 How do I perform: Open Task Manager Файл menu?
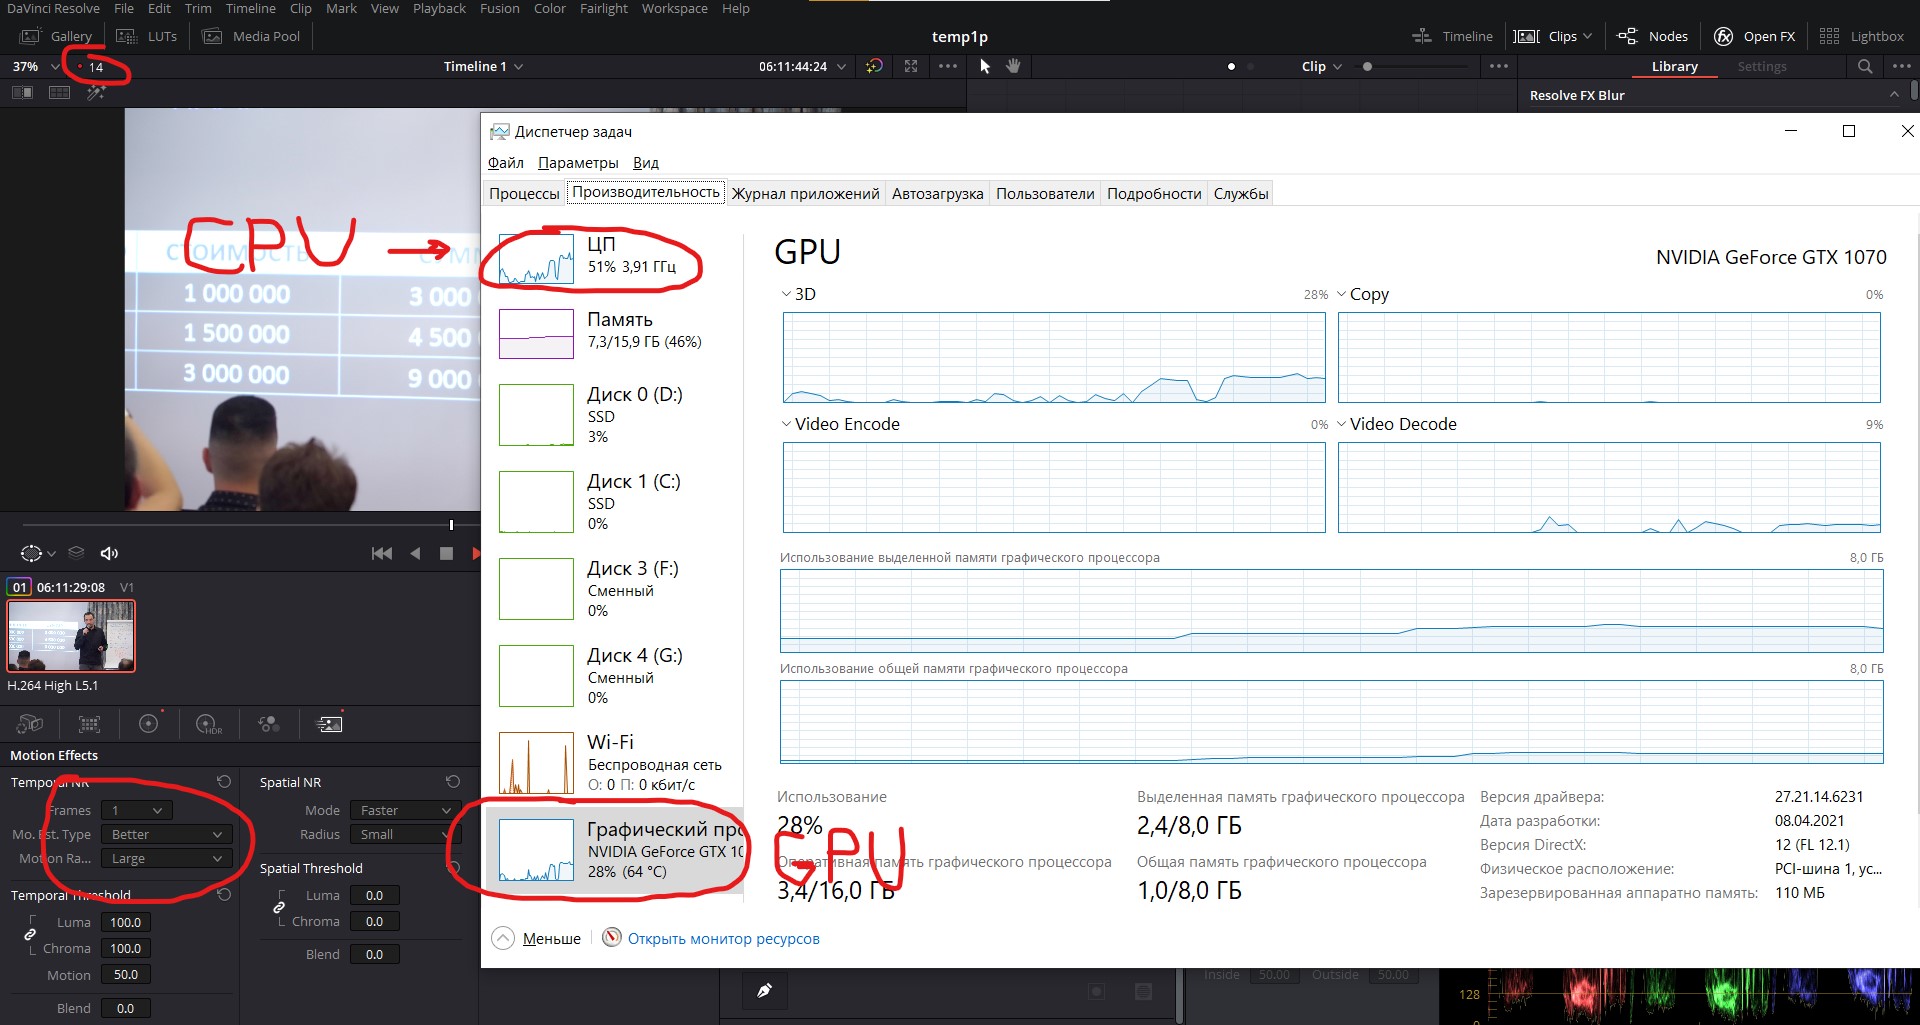(506, 162)
